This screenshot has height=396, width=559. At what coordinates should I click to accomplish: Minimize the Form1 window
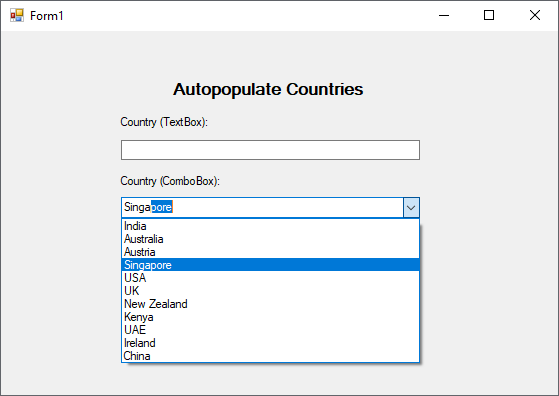(x=444, y=15)
